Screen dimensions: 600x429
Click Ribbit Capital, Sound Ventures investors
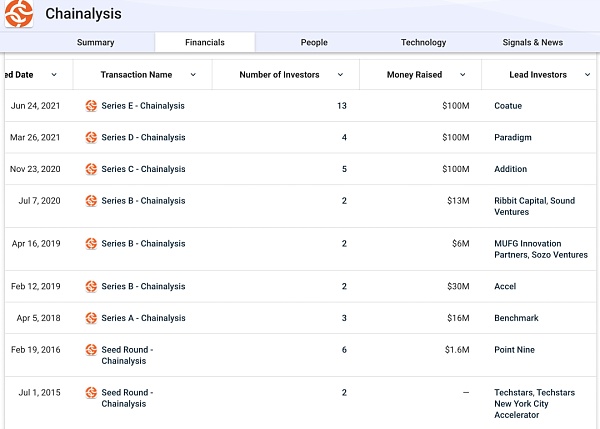535,206
